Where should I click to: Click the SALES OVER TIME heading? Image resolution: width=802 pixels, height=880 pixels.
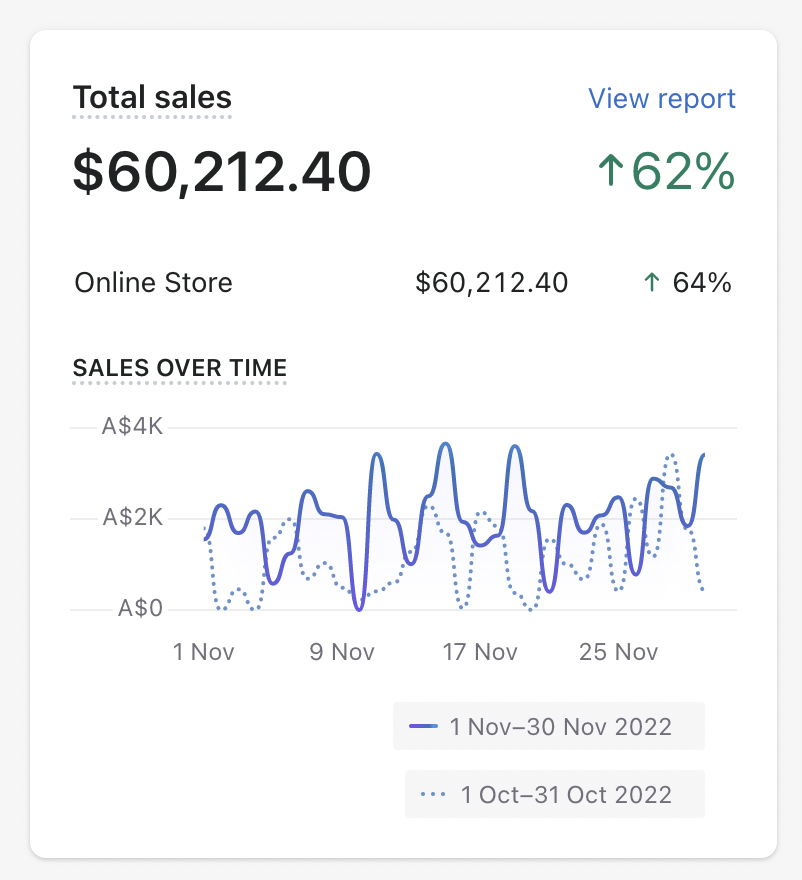tap(180, 368)
